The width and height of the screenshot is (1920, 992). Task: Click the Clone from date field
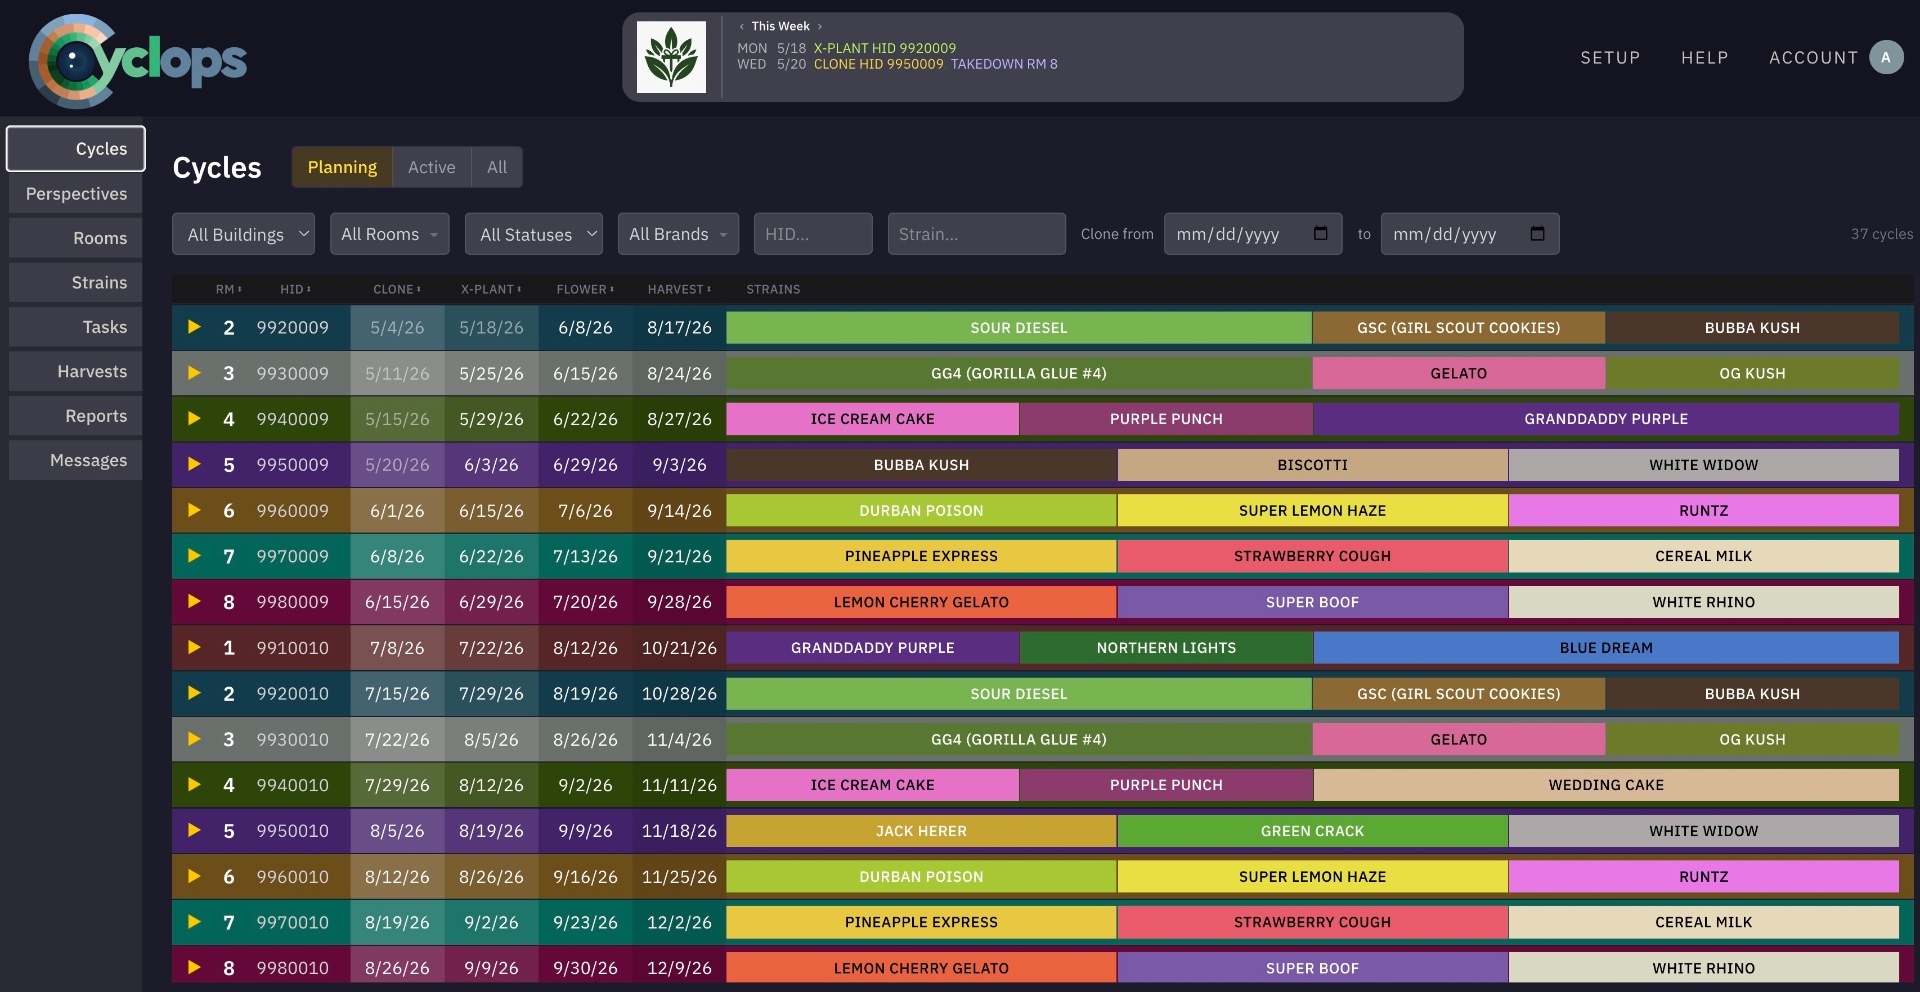(1253, 234)
